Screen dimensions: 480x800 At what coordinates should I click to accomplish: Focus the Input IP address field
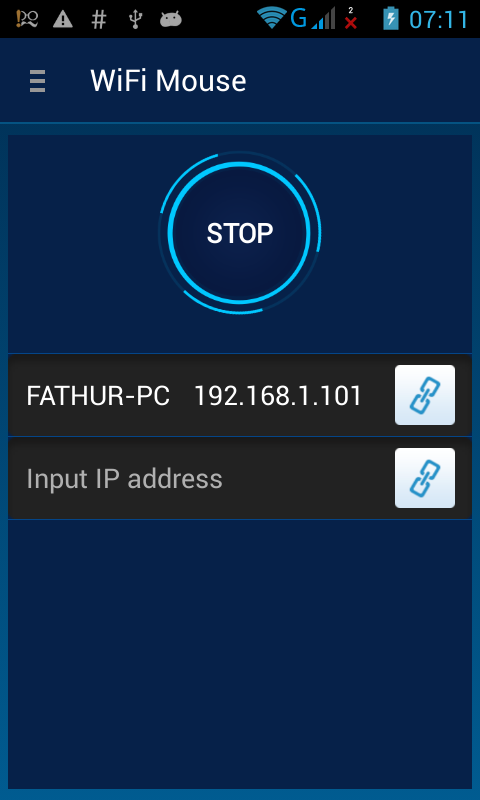(201, 479)
